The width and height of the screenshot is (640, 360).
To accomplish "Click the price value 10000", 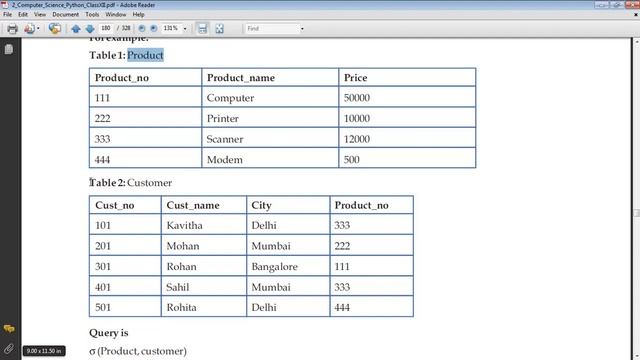I will [x=357, y=118].
